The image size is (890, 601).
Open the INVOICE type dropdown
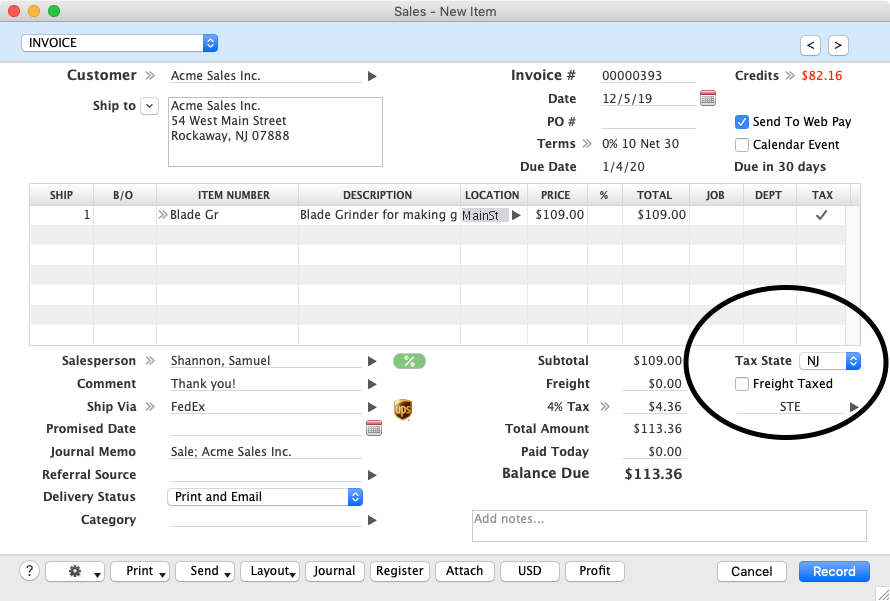click(119, 43)
